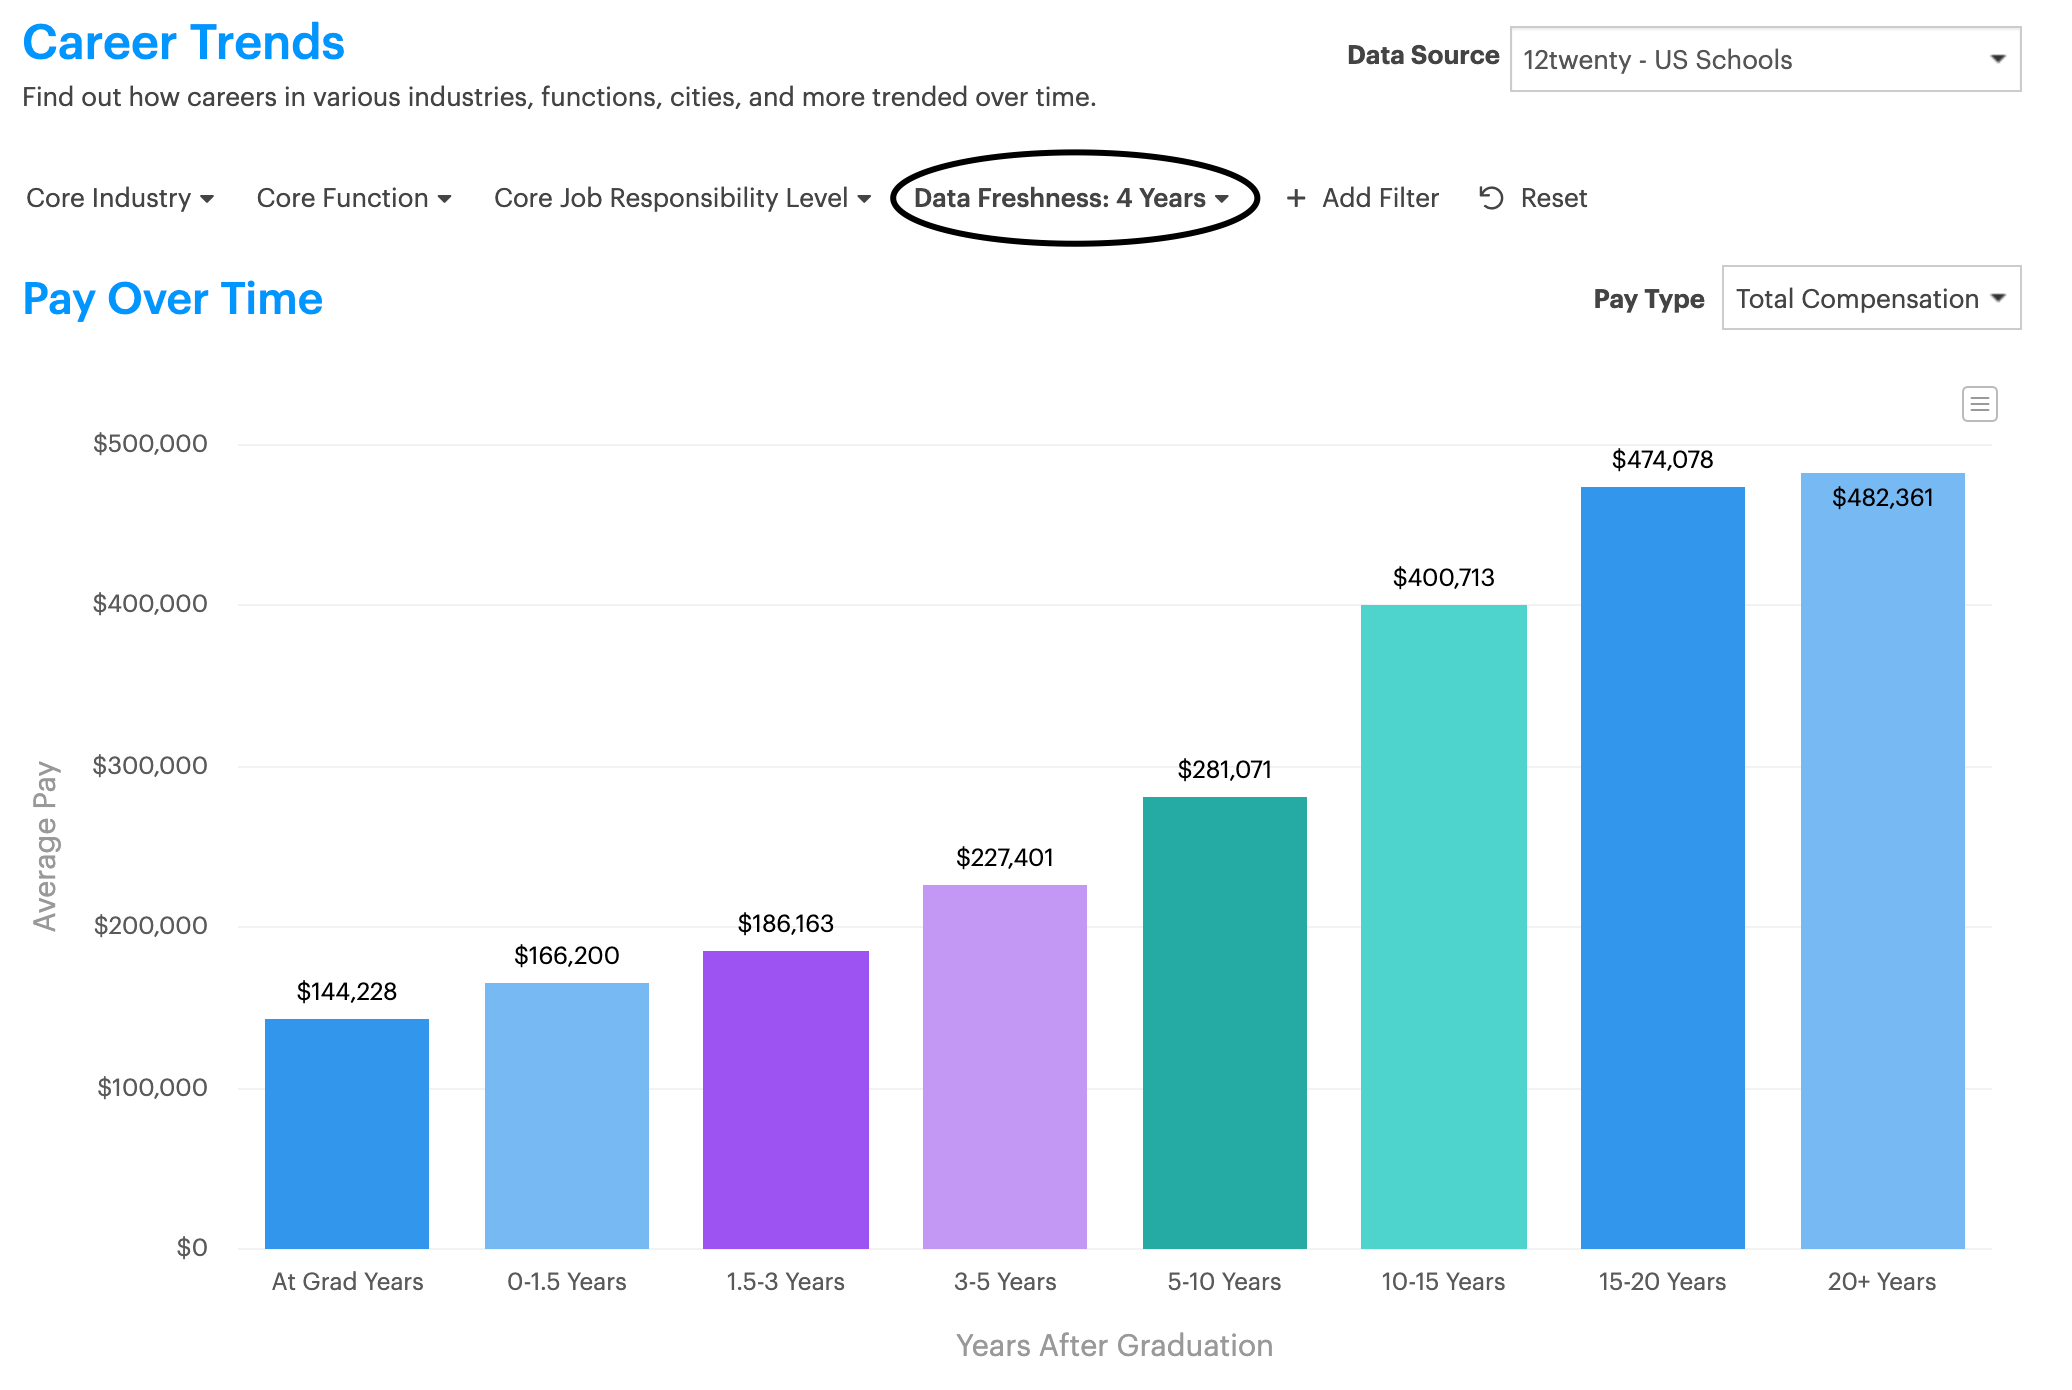Click the Career Trends heading
Image resolution: width=2072 pixels, height=1390 pixels.
click(x=184, y=42)
